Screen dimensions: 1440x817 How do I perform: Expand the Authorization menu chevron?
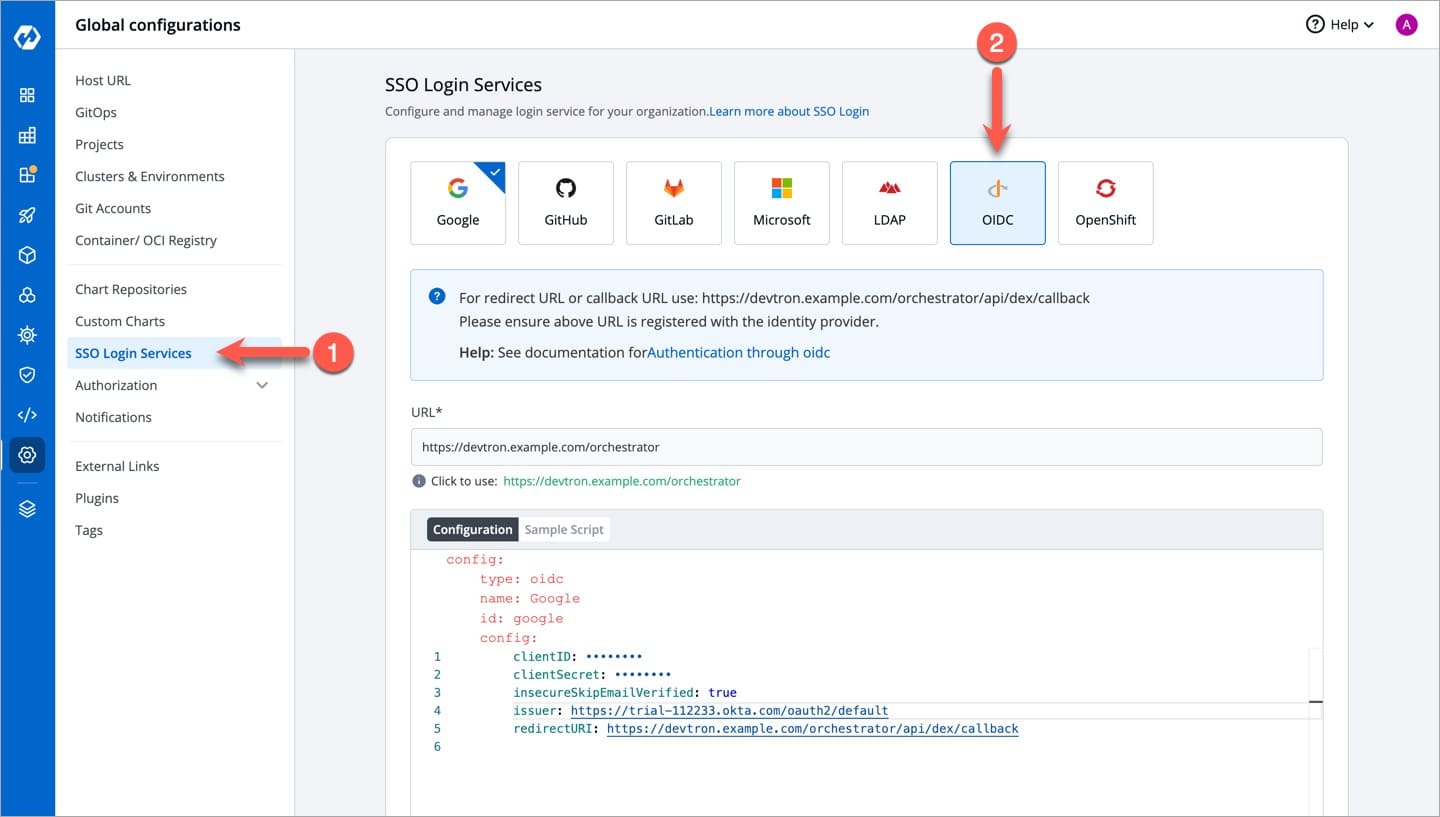(x=262, y=385)
